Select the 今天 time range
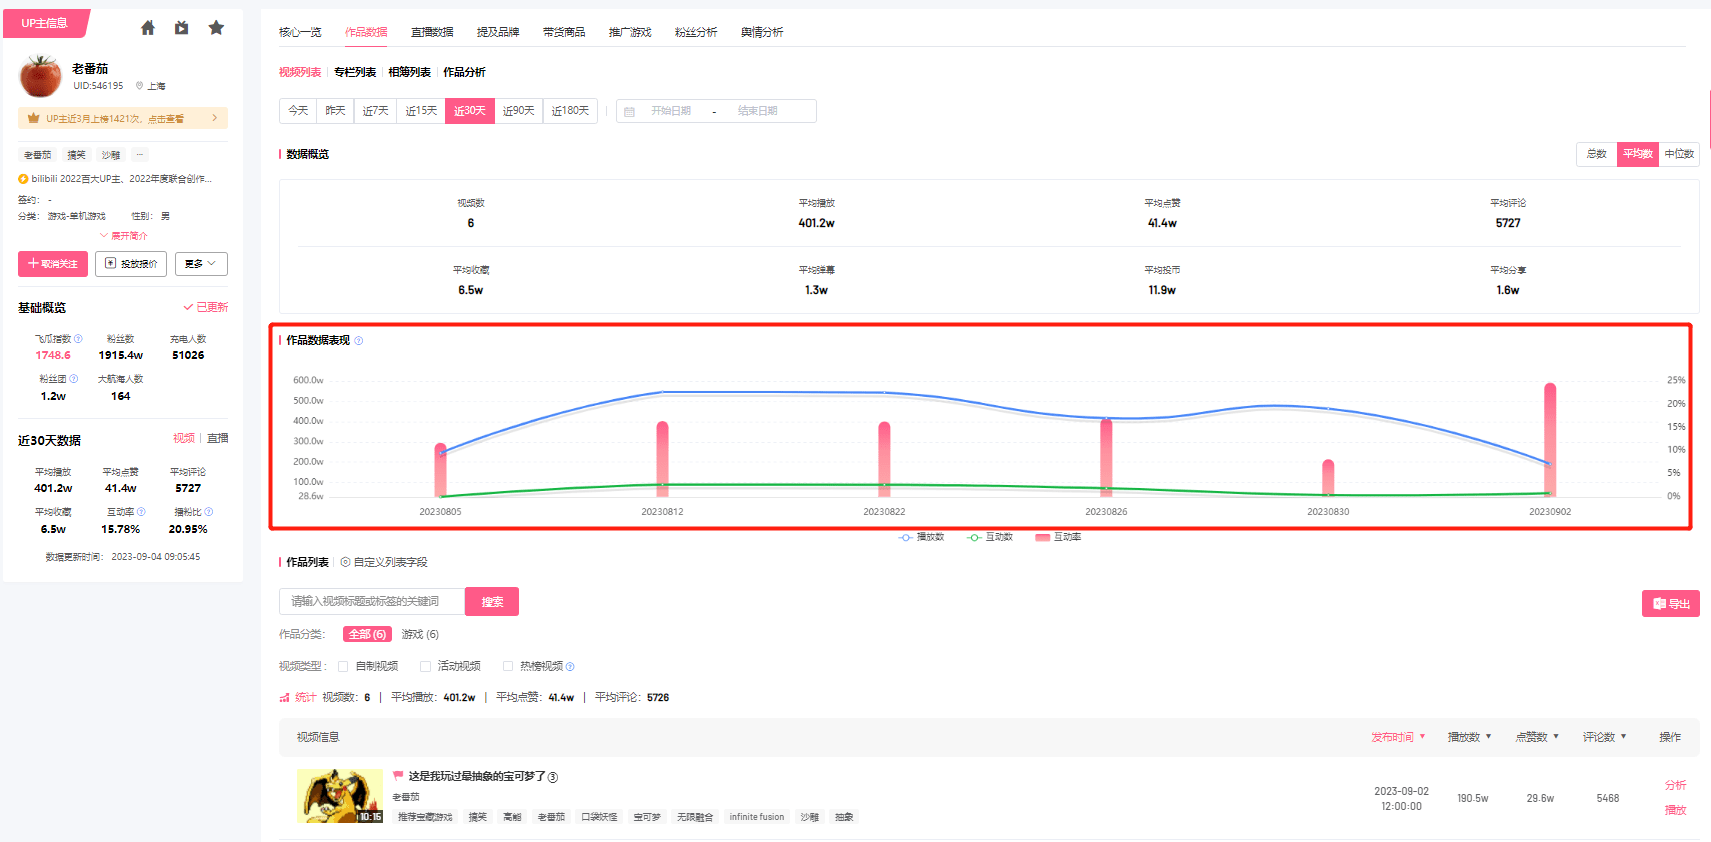The width and height of the screenshot is (1711, 842). point(298,111)
